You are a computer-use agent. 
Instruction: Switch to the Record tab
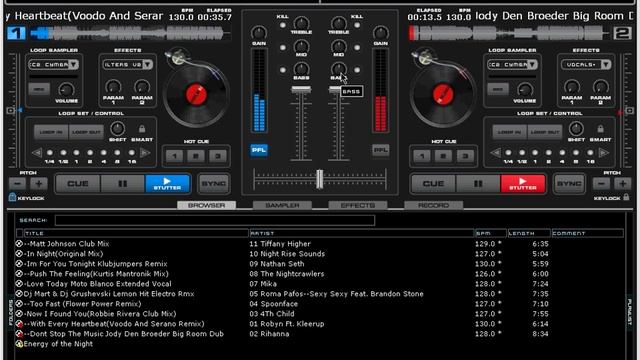(433, 205)
